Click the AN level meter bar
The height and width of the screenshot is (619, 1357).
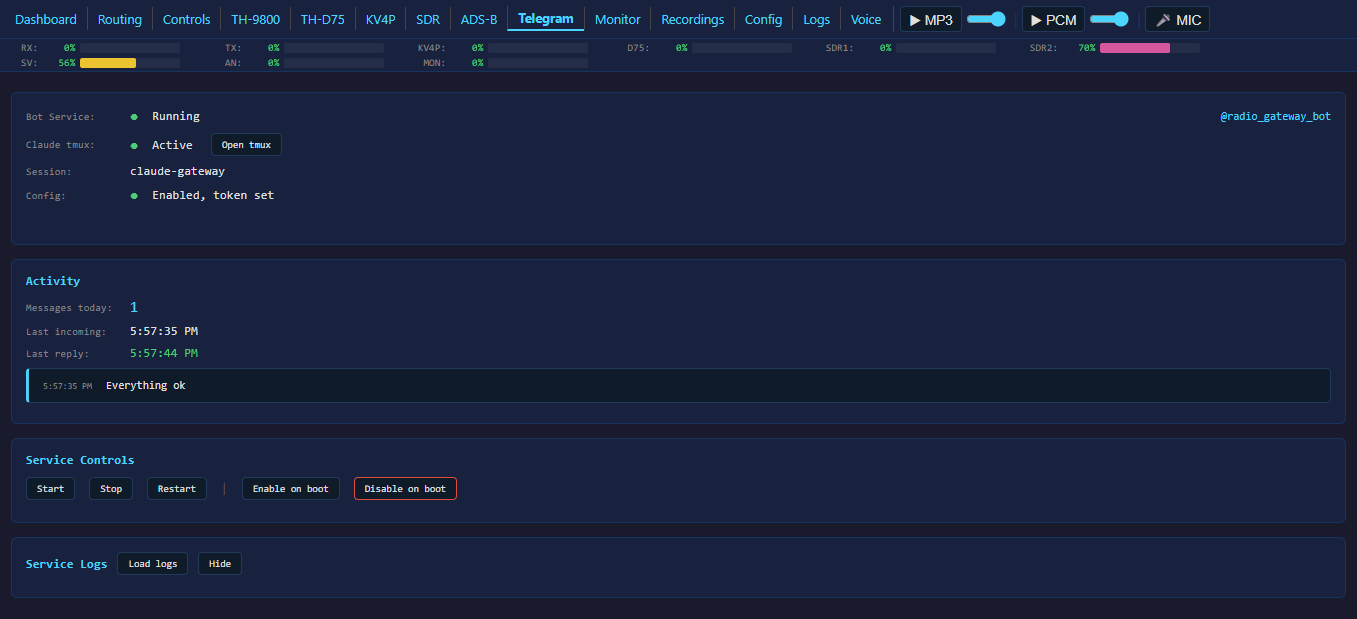(x=334, y=63)
